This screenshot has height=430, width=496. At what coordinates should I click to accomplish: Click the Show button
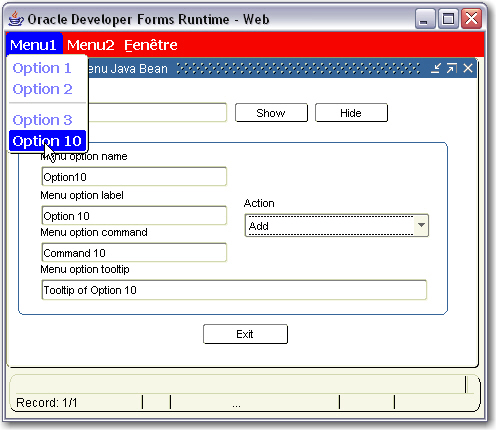(271, 113)
